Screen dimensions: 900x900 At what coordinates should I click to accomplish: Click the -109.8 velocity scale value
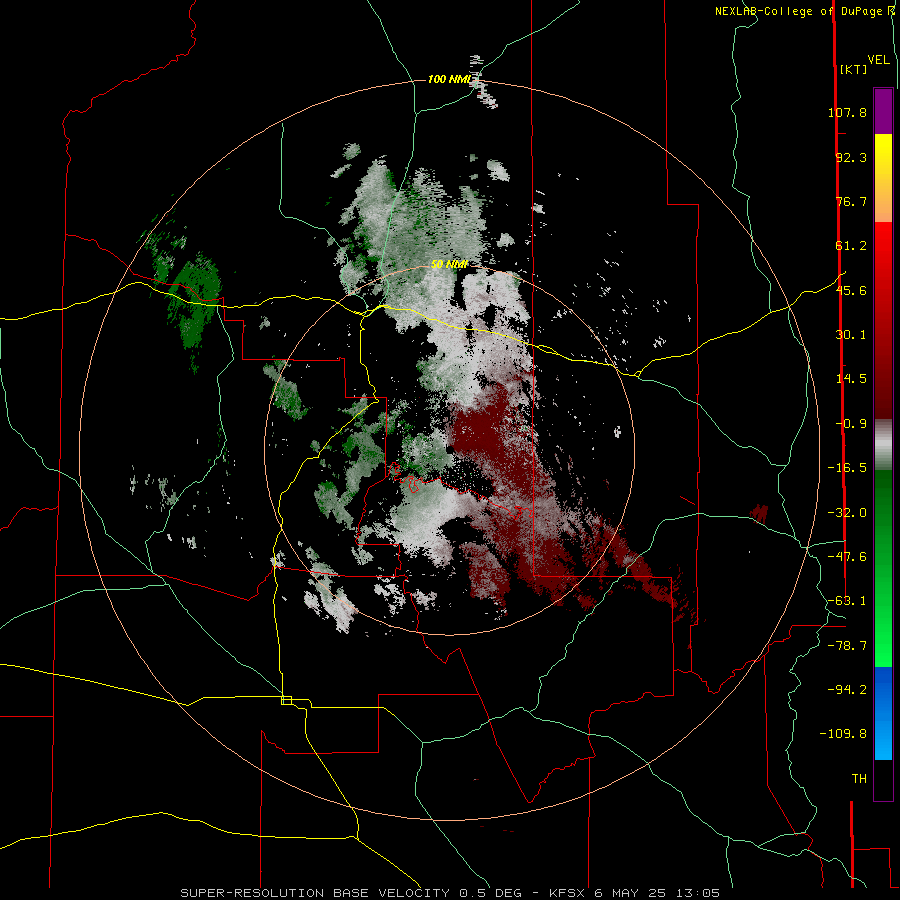tap(843, 734)
